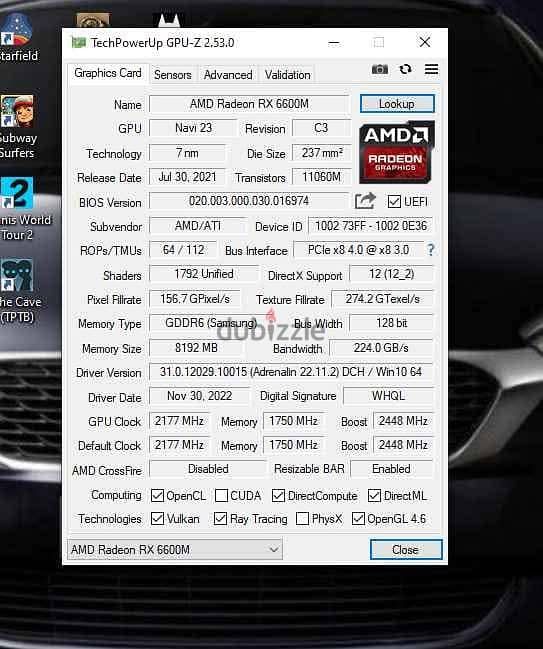This screenshot has height=649, width=543.
Task: Click the GPU Clock row Boost 2448 MHz
Action: (403, 421)
